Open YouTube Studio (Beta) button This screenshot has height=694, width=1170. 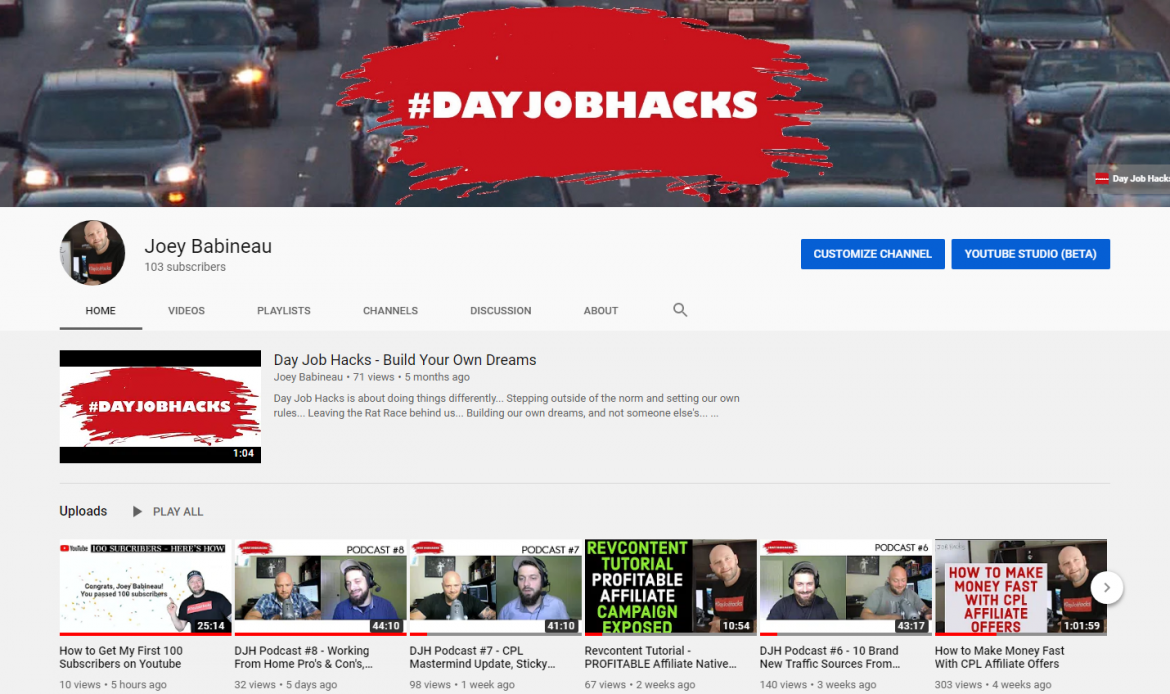coord(1030,254)
